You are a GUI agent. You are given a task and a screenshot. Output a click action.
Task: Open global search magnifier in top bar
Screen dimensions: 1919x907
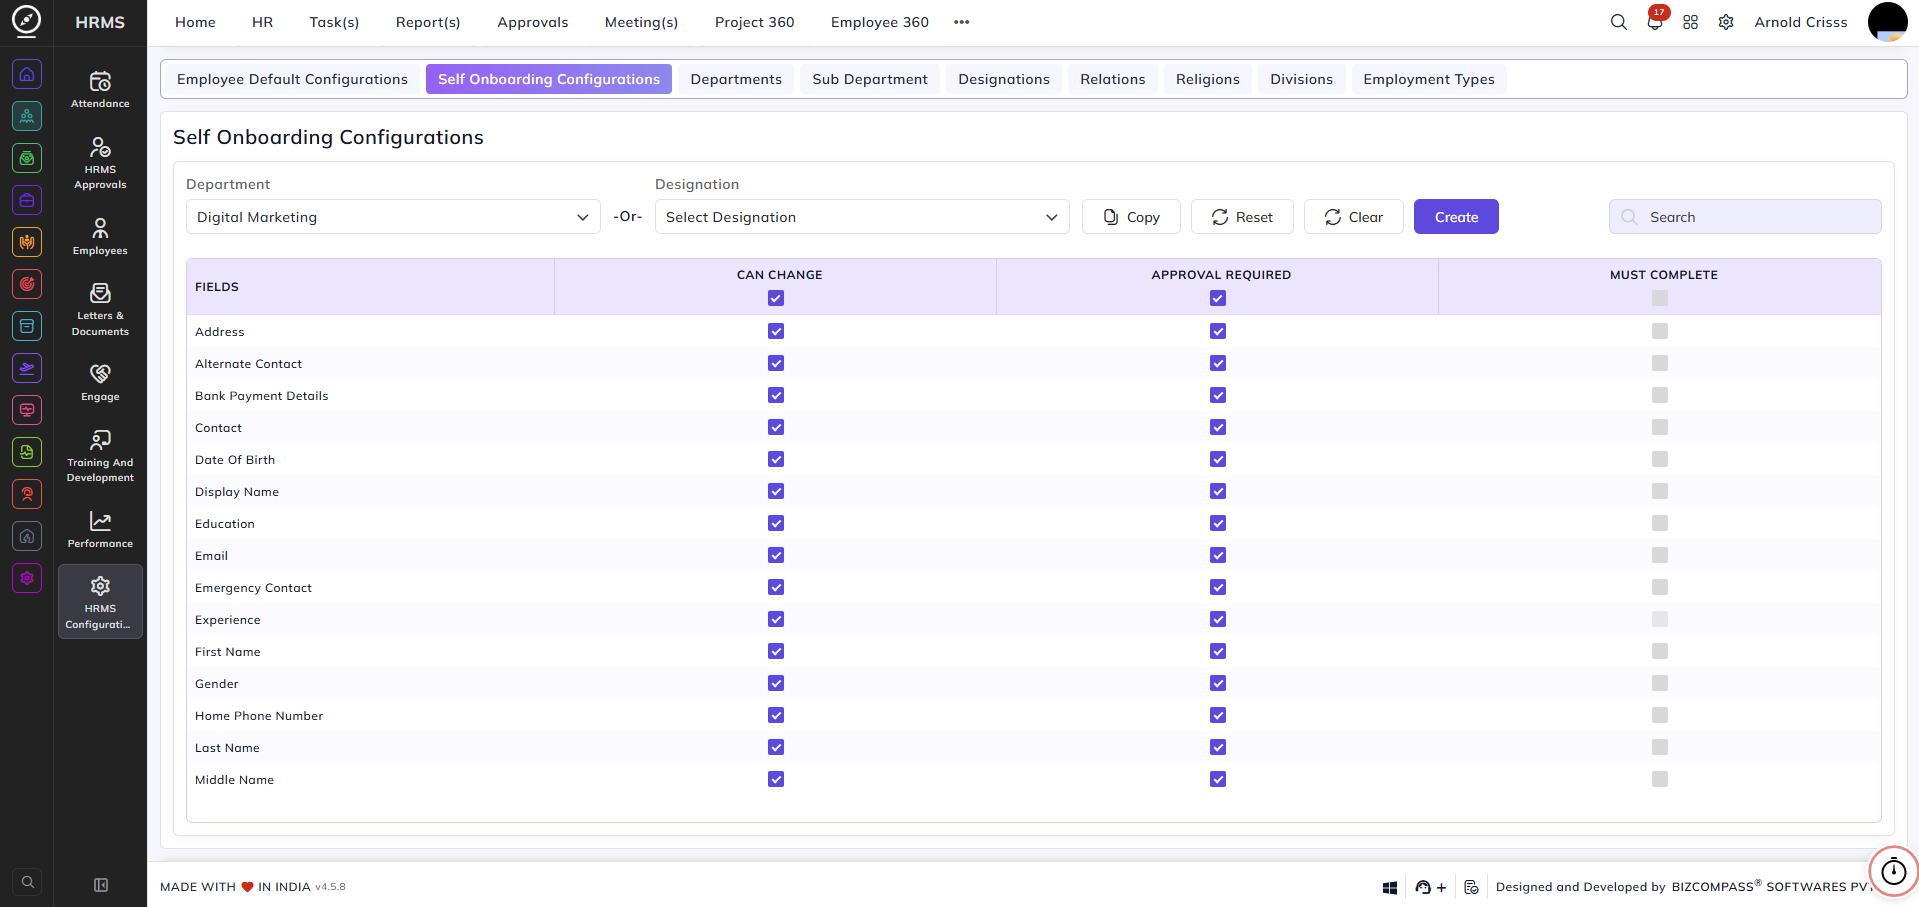1618,22
